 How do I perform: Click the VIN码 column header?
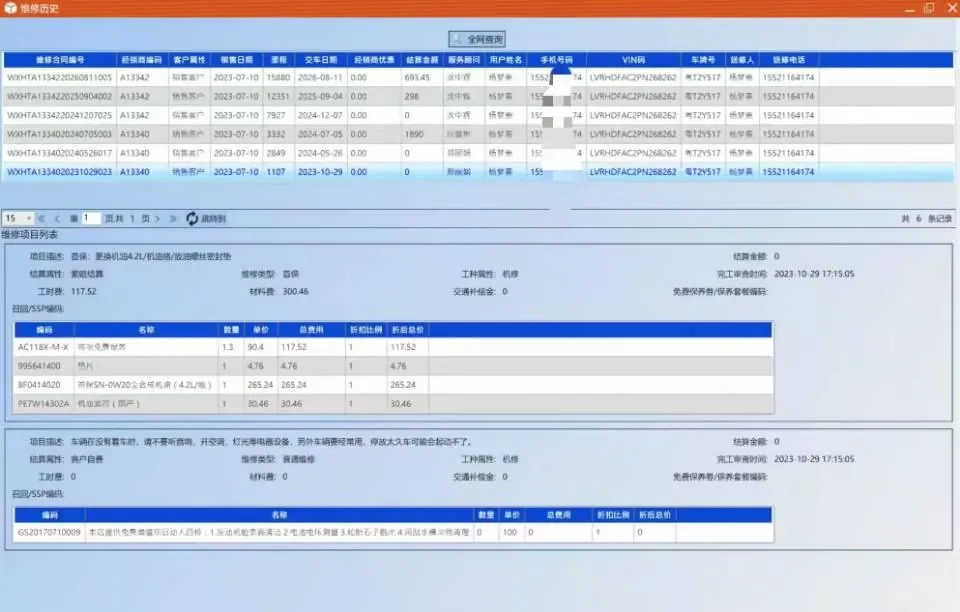634,60
